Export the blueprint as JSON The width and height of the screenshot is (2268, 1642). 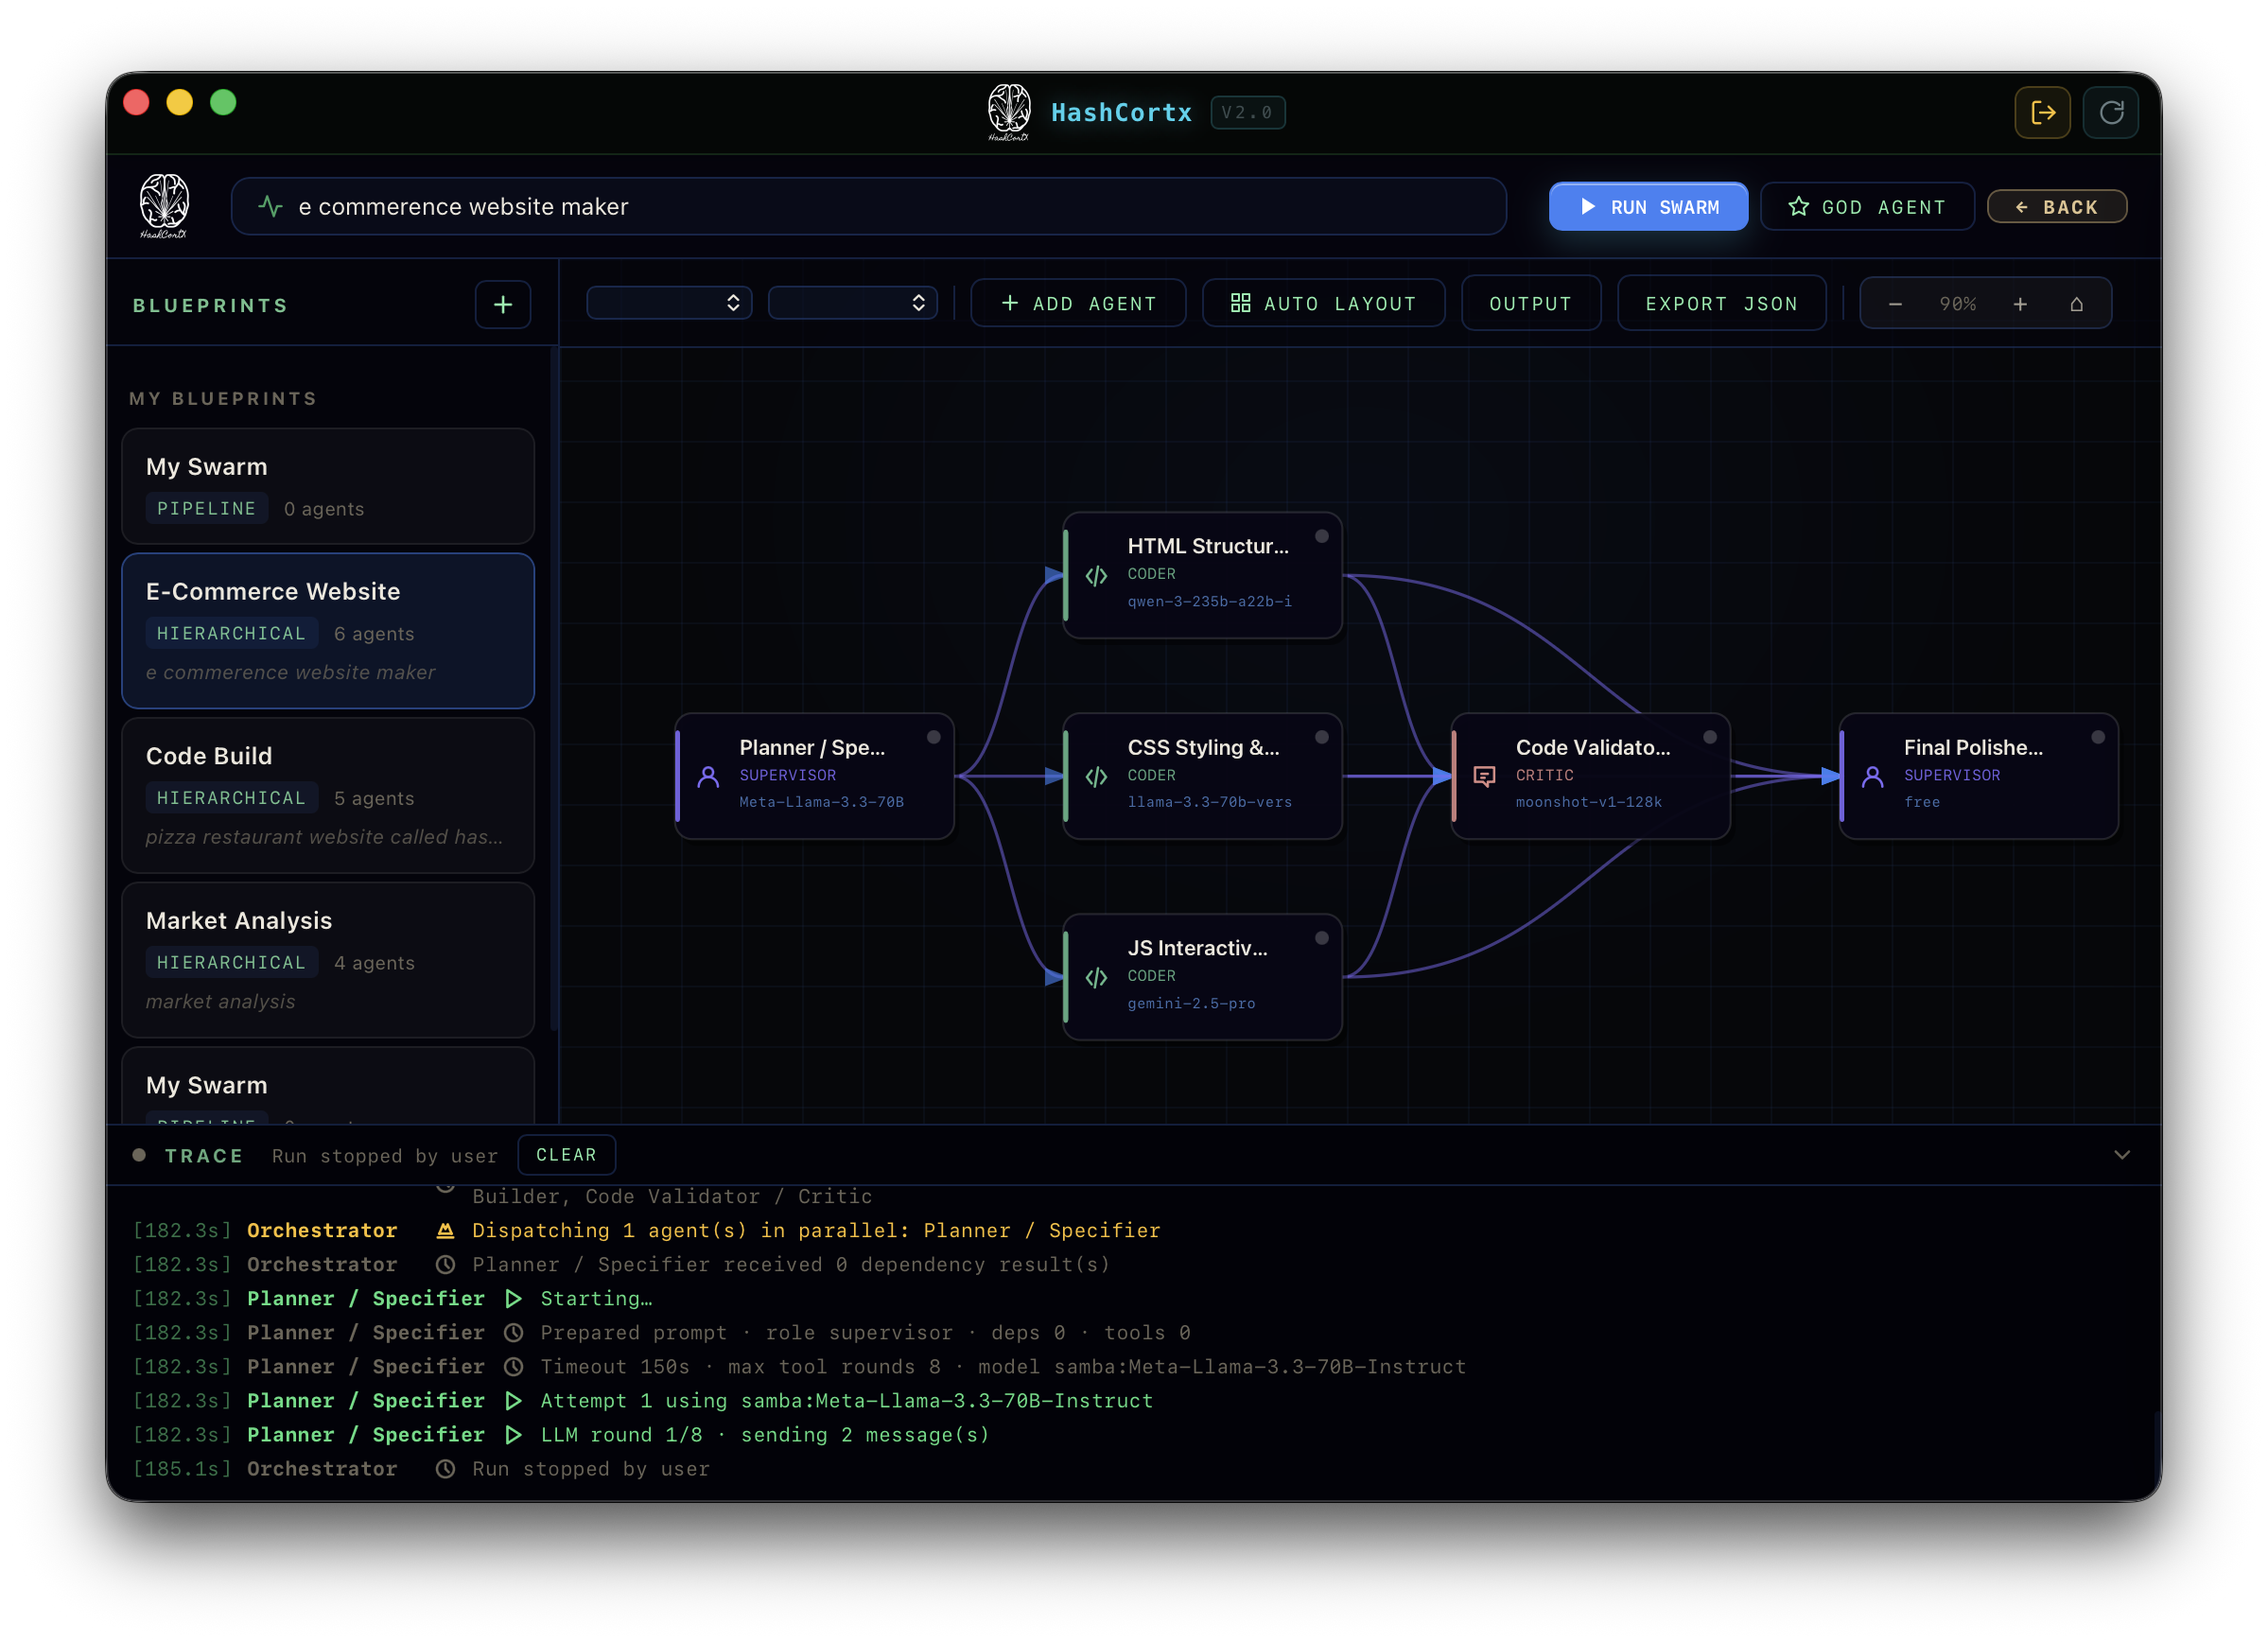click(1720, 303)
